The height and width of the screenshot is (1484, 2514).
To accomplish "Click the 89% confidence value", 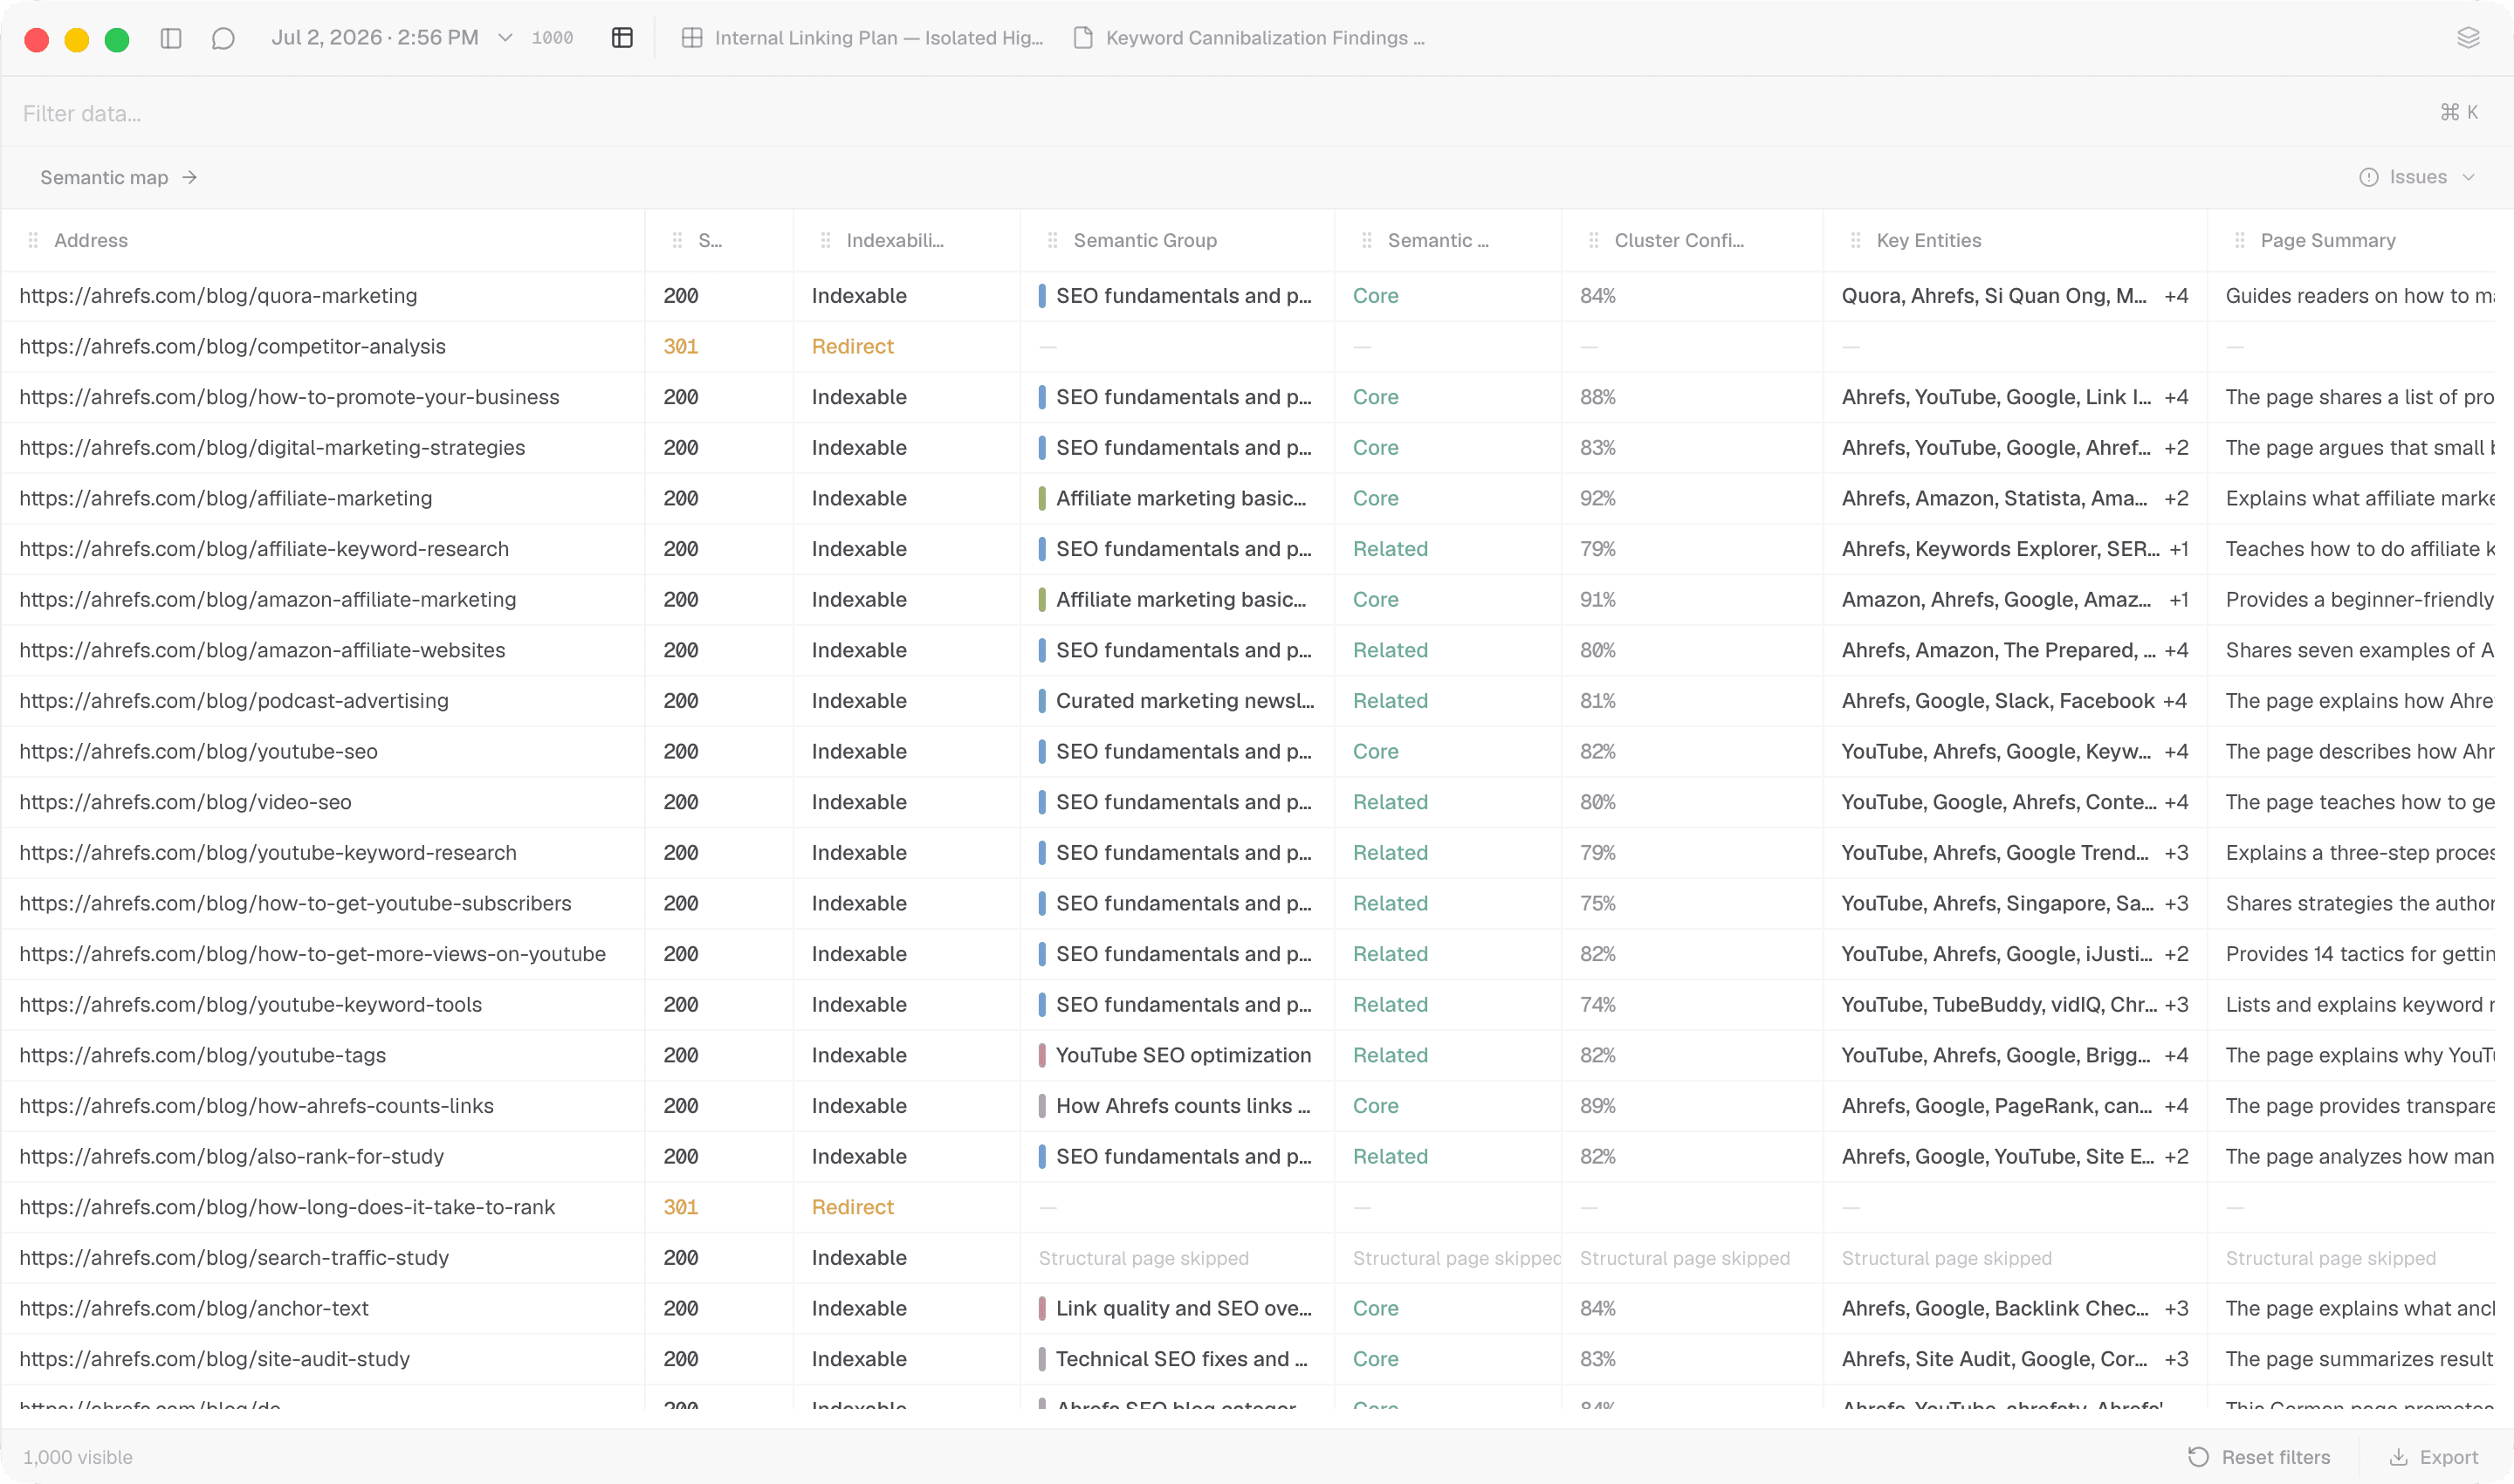I will click(1597, 1106).
